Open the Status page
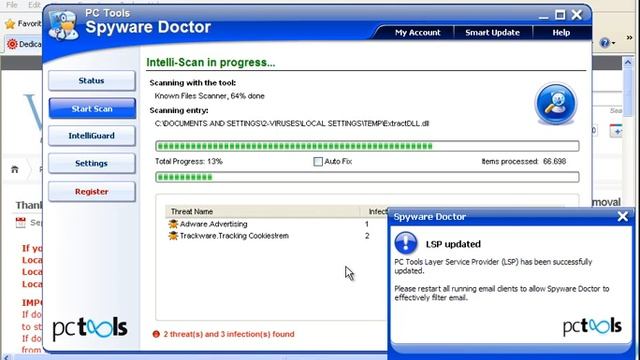Image resolution: width=640 pixels, height=360 pixels. (92, 81)
